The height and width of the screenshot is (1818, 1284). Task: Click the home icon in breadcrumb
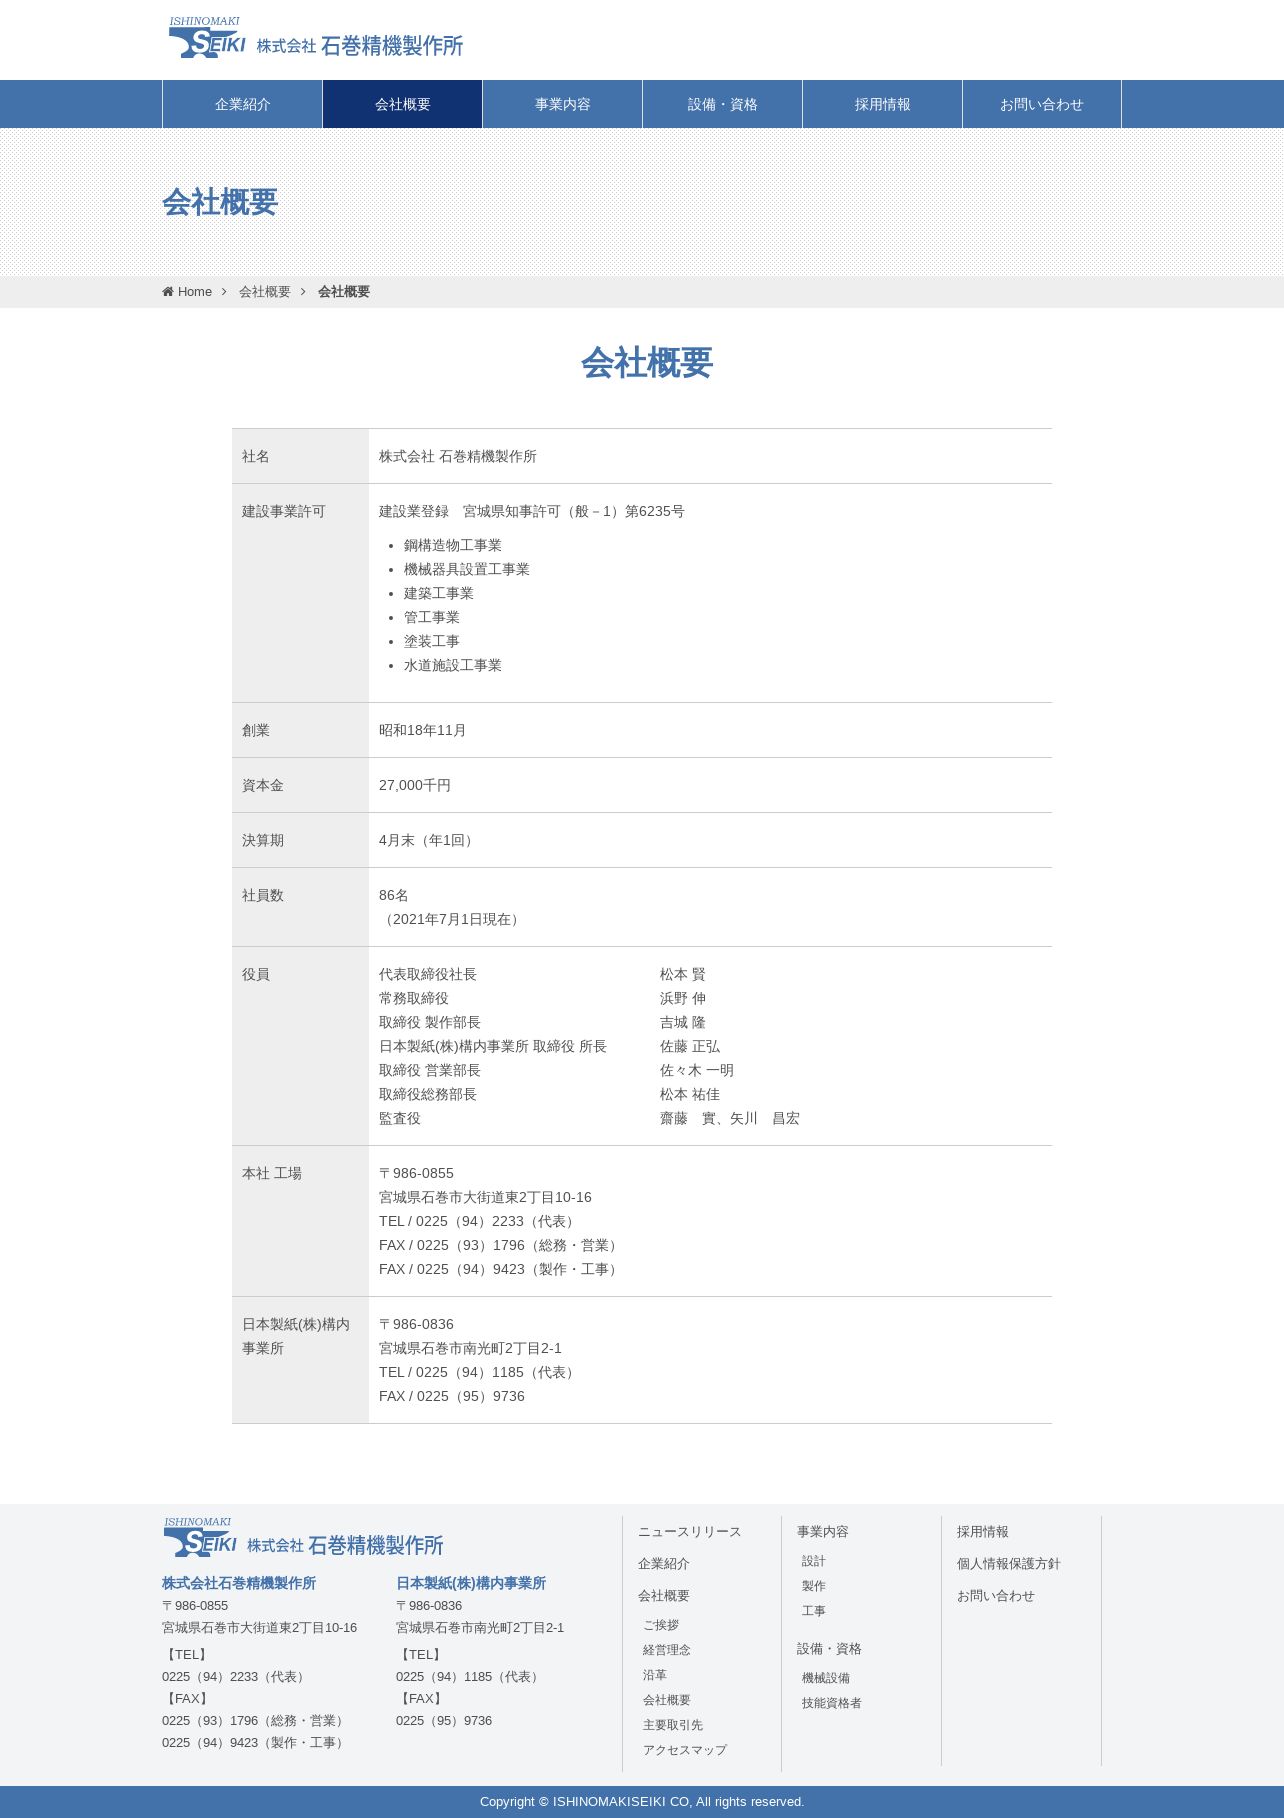point(168,292)
